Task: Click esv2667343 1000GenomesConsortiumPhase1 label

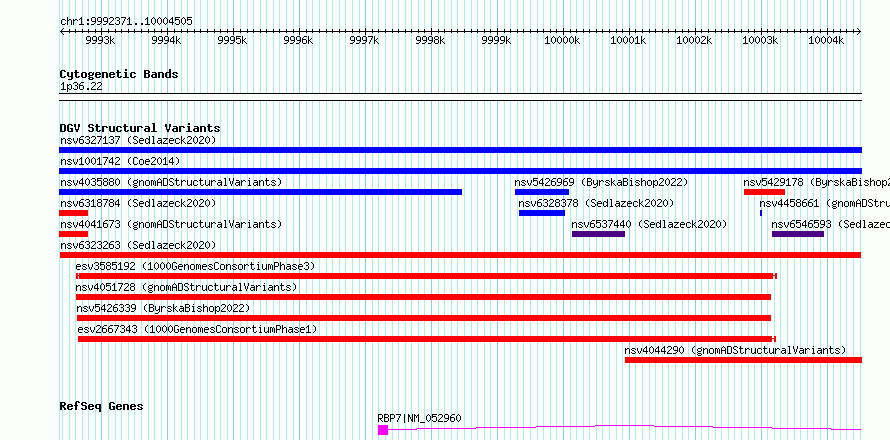Action: pyautogui.click(x=198, y=329)
